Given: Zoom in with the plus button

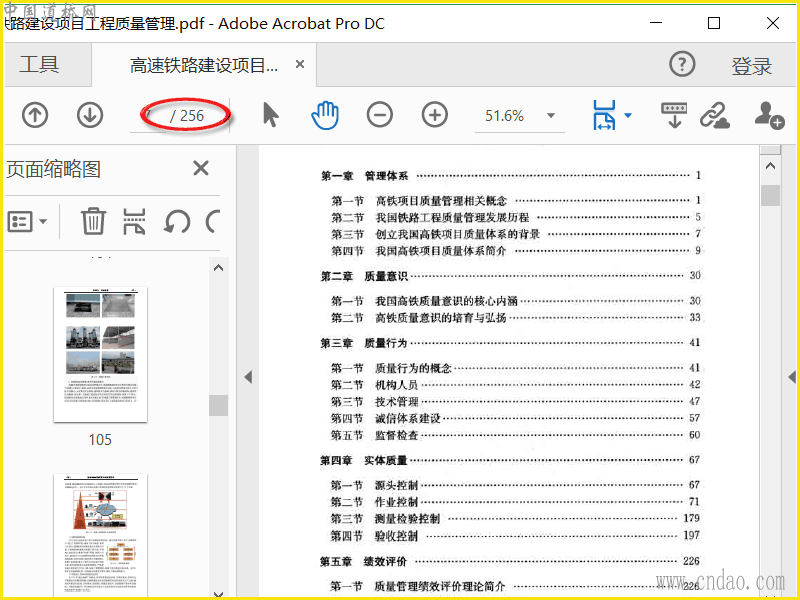Looking at the screenshot, I should pyautogui.click(x=435, y=115).
